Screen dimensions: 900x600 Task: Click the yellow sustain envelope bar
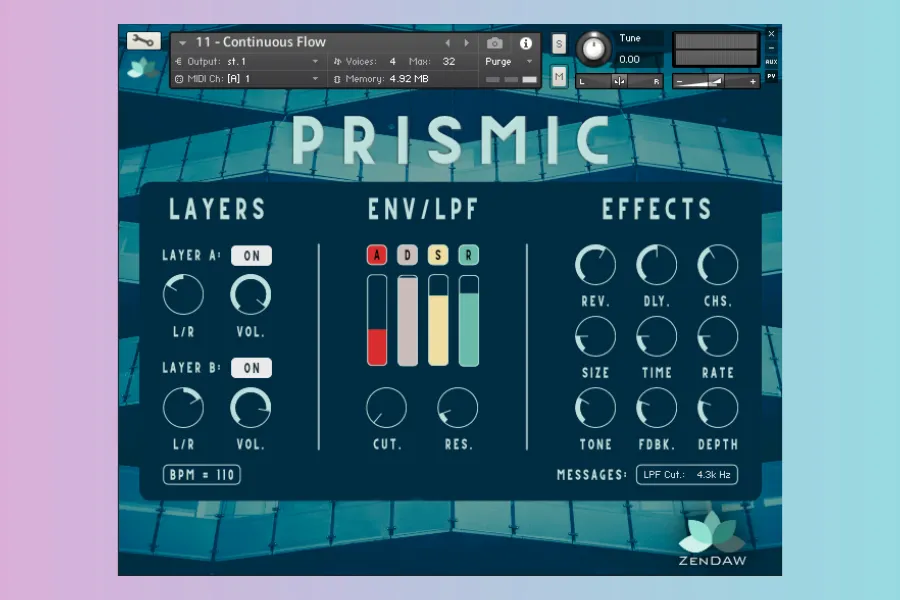[438, 320]
